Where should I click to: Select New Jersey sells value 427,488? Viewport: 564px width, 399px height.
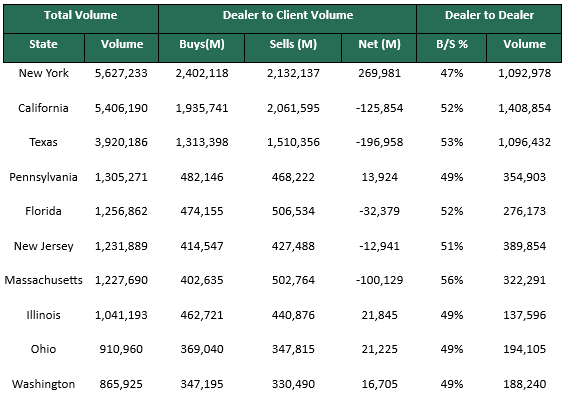coord(293,246)
